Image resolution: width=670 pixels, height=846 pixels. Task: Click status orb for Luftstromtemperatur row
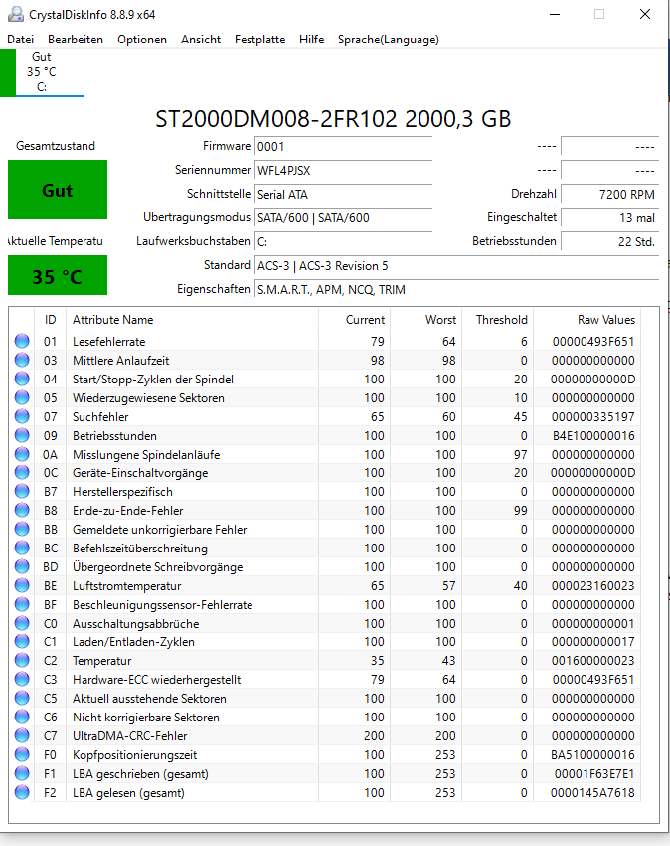tap(22, 585)
